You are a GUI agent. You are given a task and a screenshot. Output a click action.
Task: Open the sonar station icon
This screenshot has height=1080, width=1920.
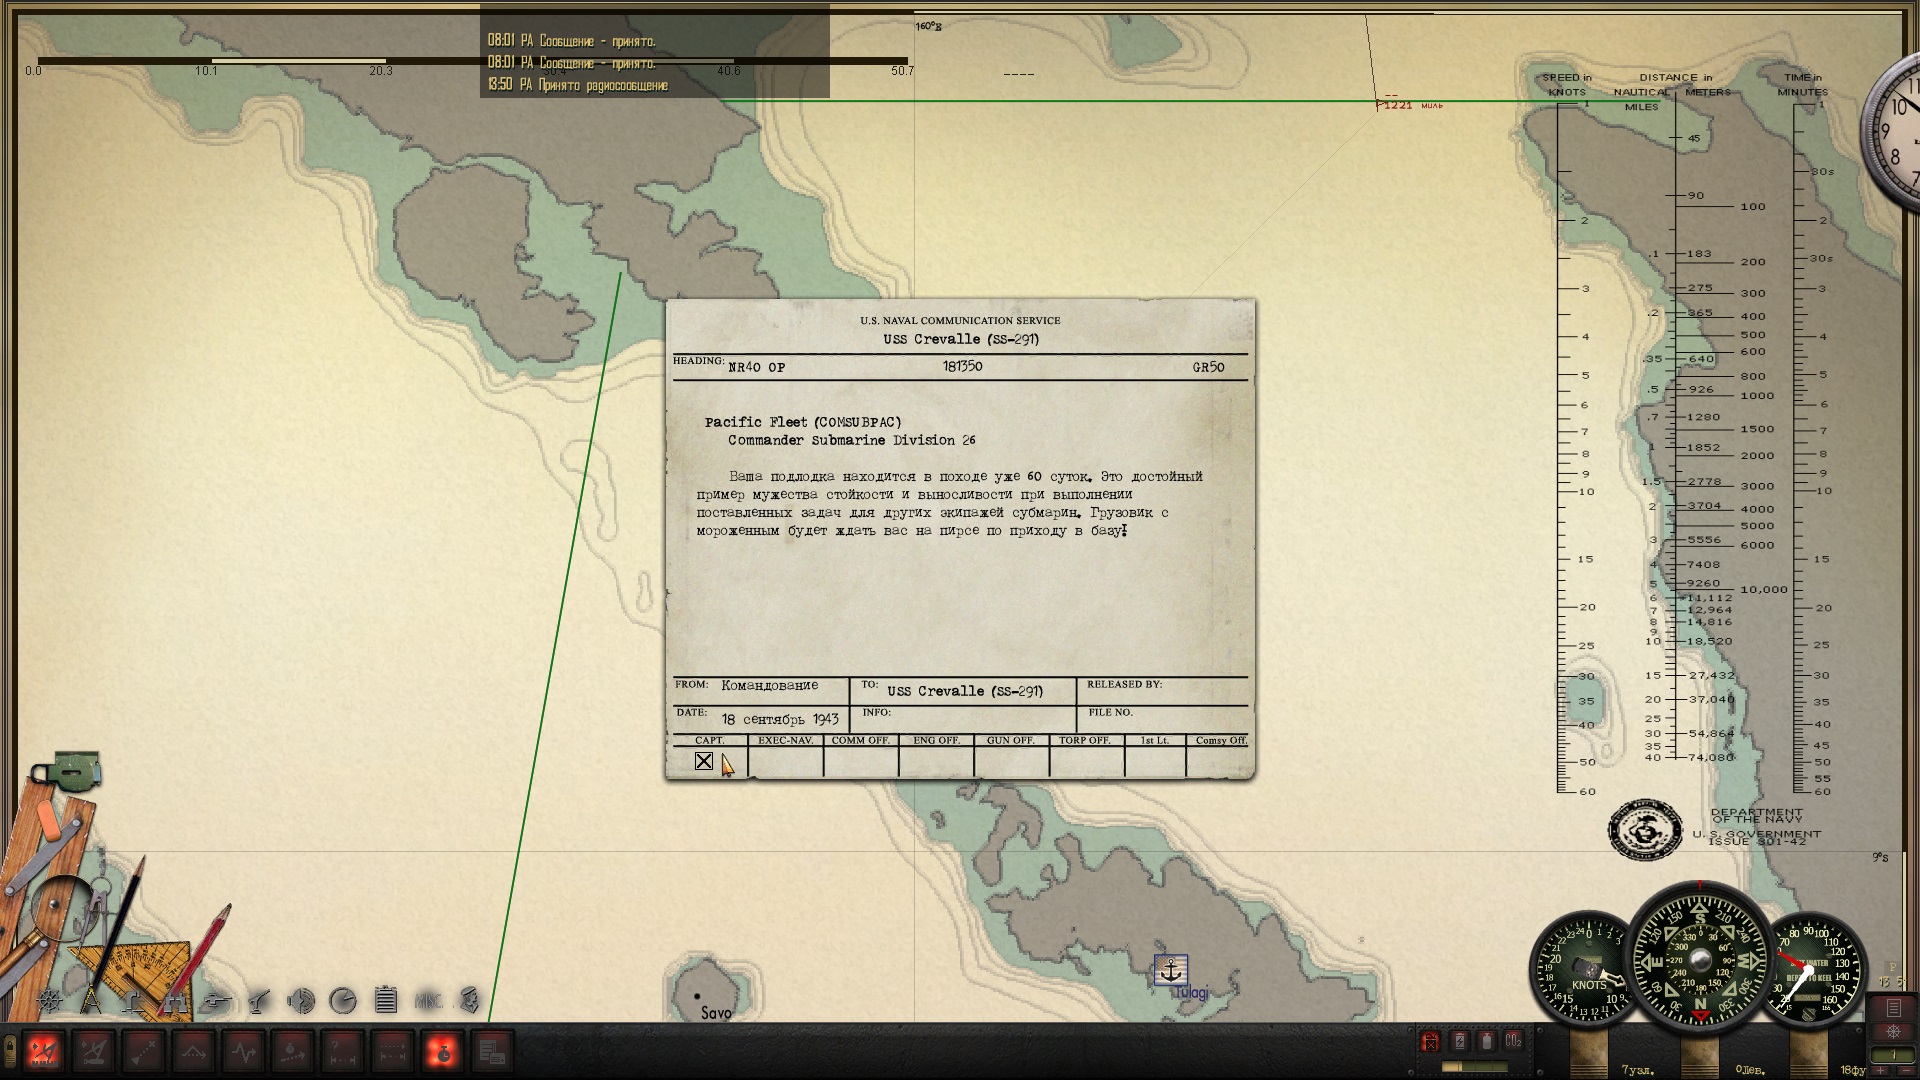point(301,1000)
